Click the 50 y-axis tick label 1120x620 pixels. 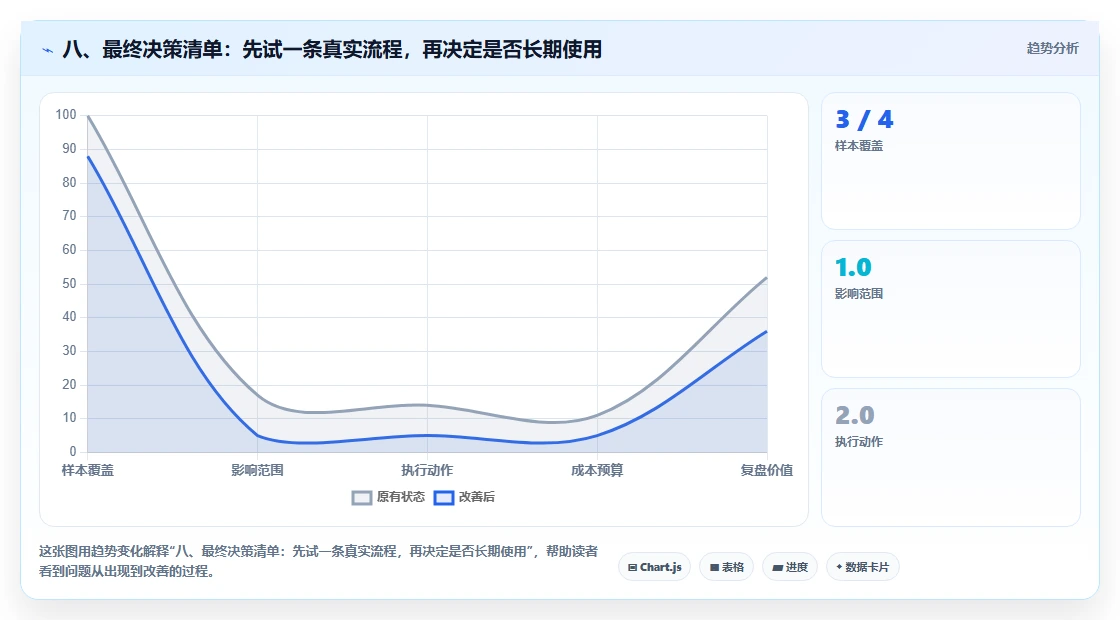pos(69,284)
